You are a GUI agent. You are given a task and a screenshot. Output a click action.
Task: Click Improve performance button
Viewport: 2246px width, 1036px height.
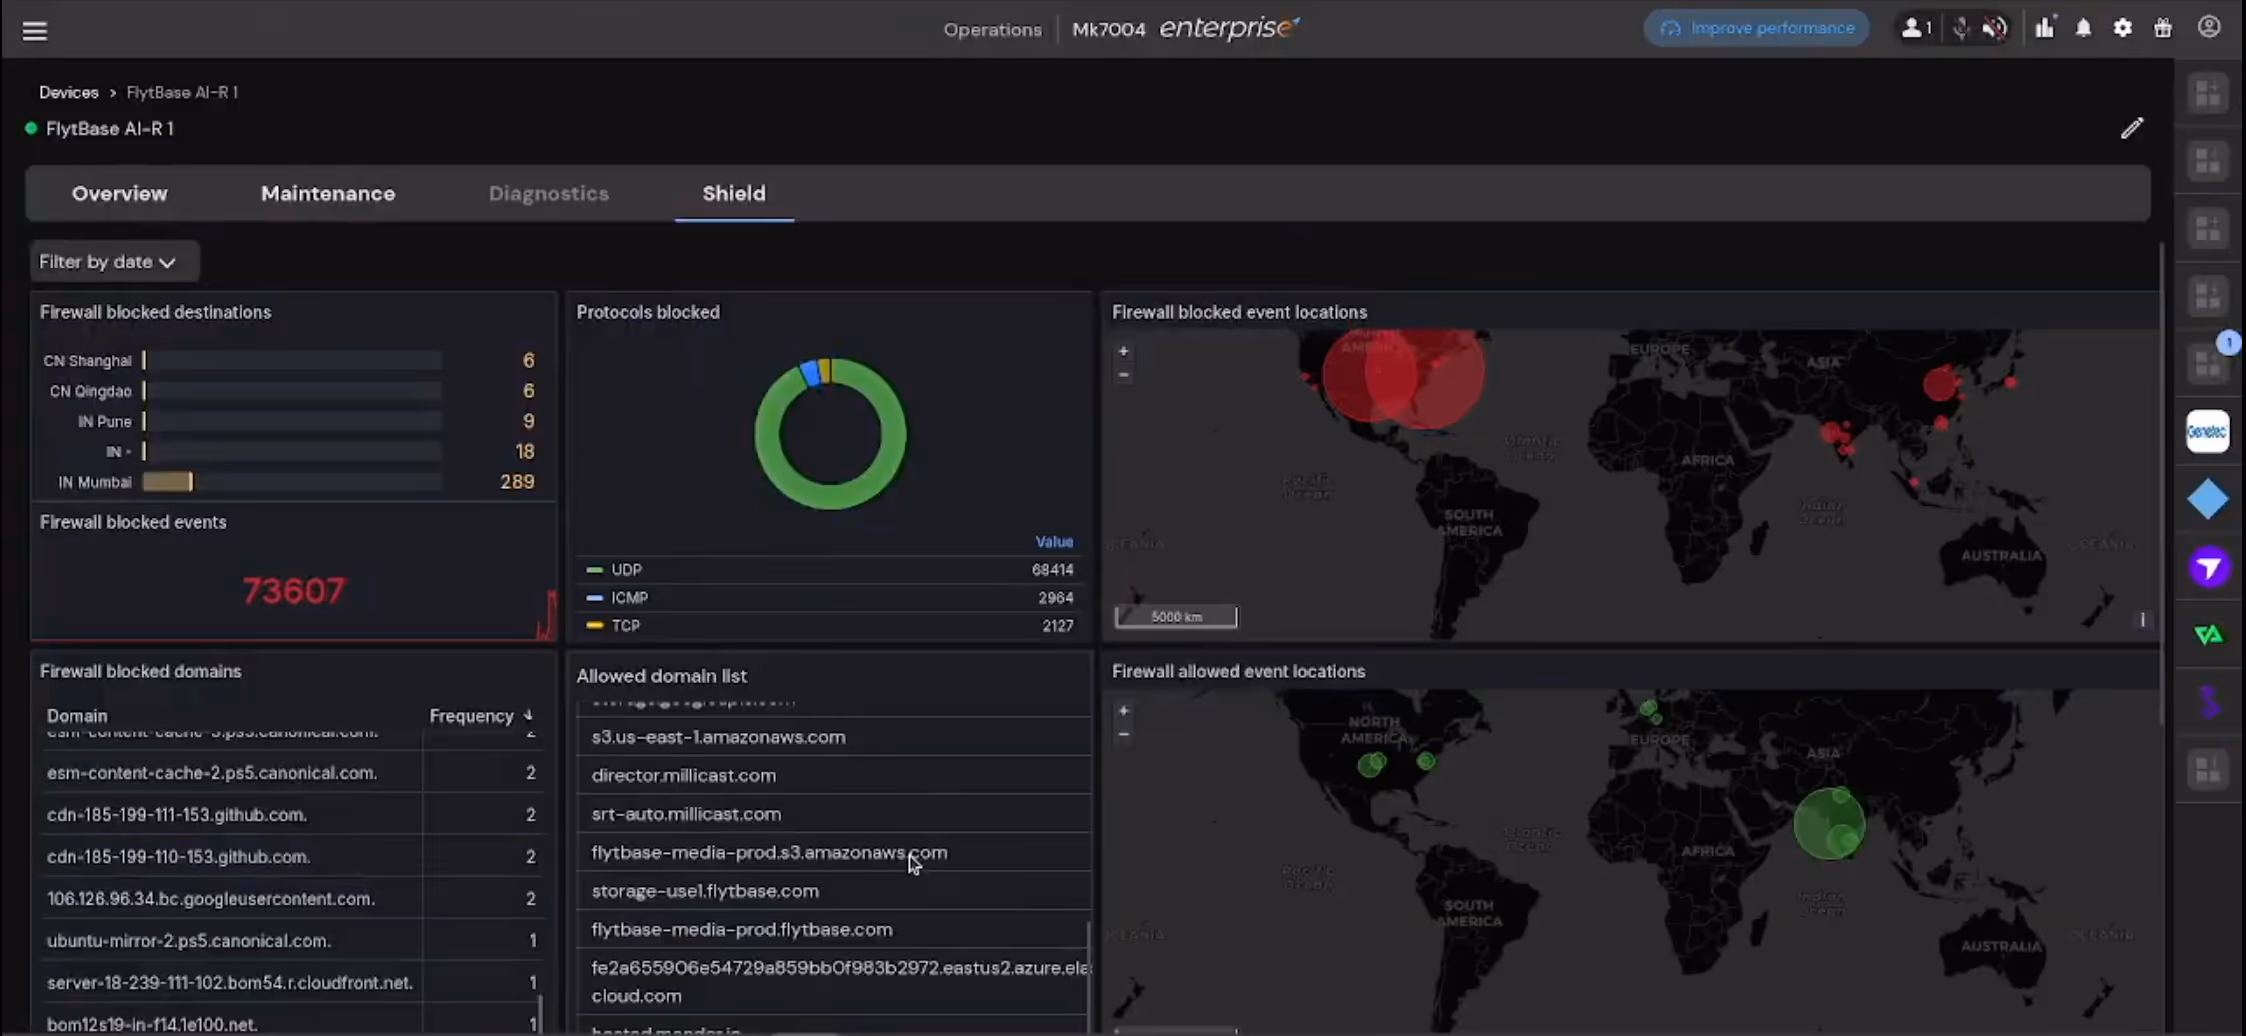click(x=1757, y=28)
